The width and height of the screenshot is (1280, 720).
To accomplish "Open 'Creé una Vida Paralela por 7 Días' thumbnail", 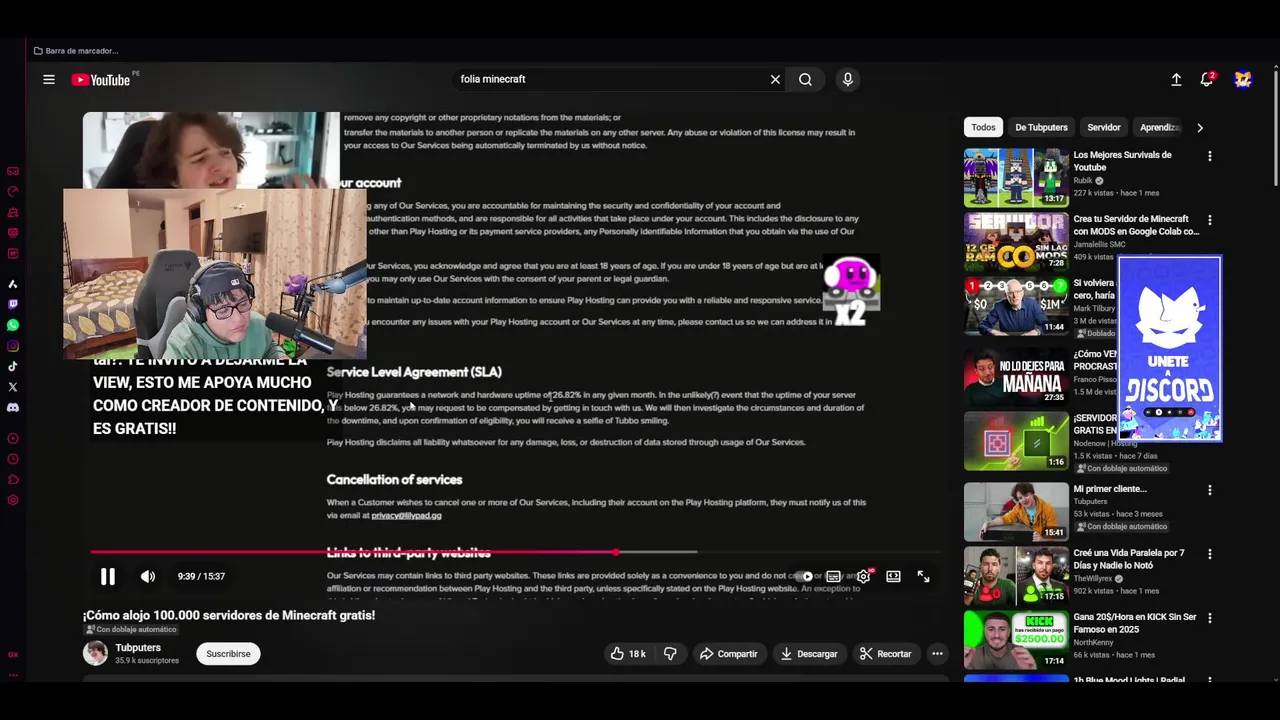I will pos(1016,575).
